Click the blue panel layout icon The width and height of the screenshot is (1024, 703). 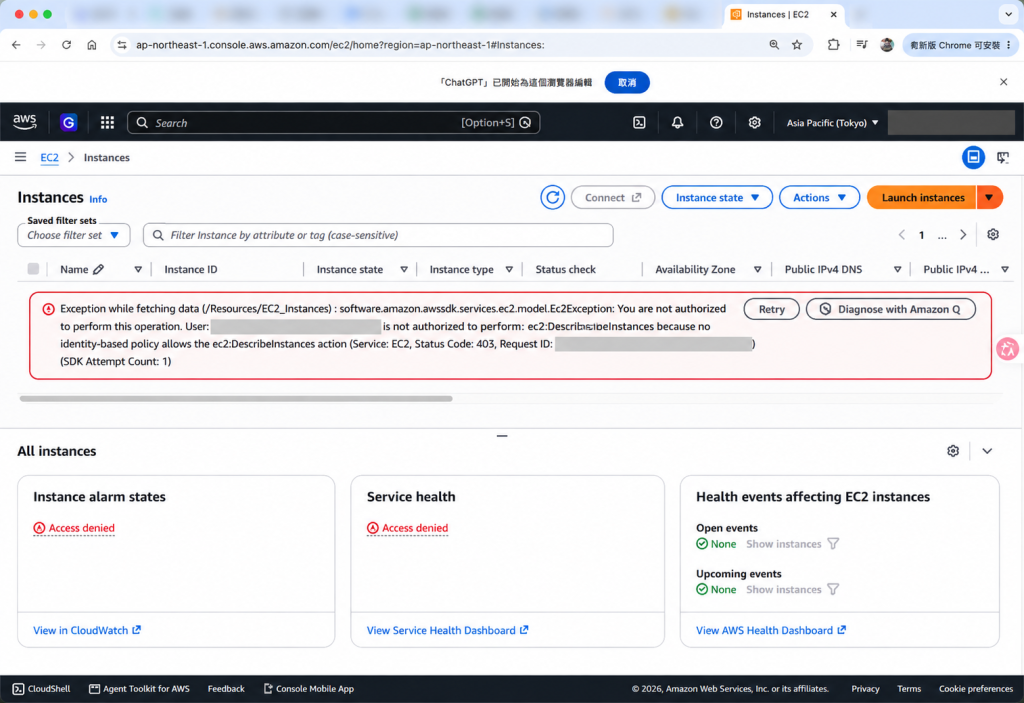coord(973,157)
